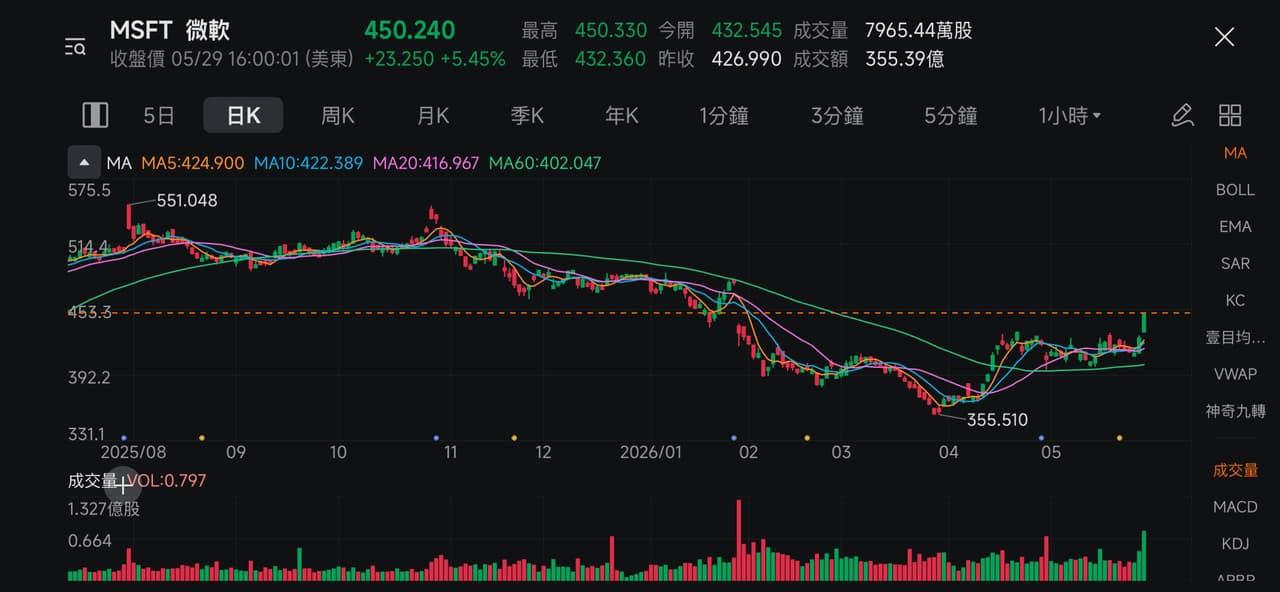Click the 355.510 low price label
Screen dimensions: 1280x592
tap(997, 420)
